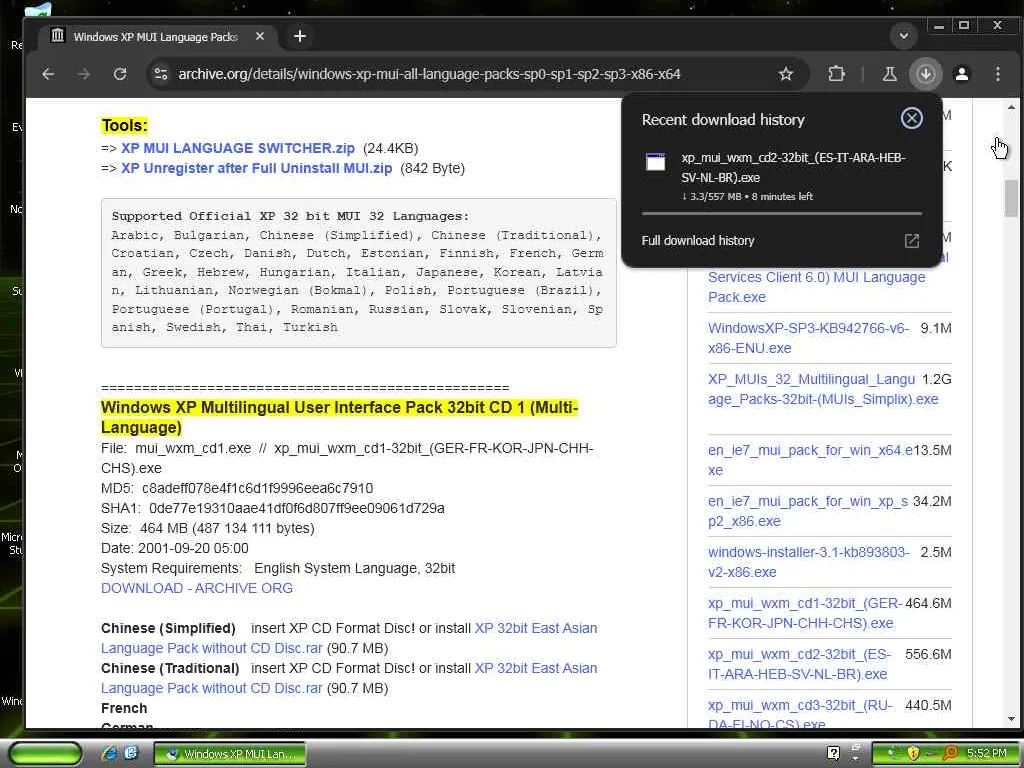Launch Internet Explorer from quick launch
The width and height of the screenshot is (1024, 768).
pos(110,754)
